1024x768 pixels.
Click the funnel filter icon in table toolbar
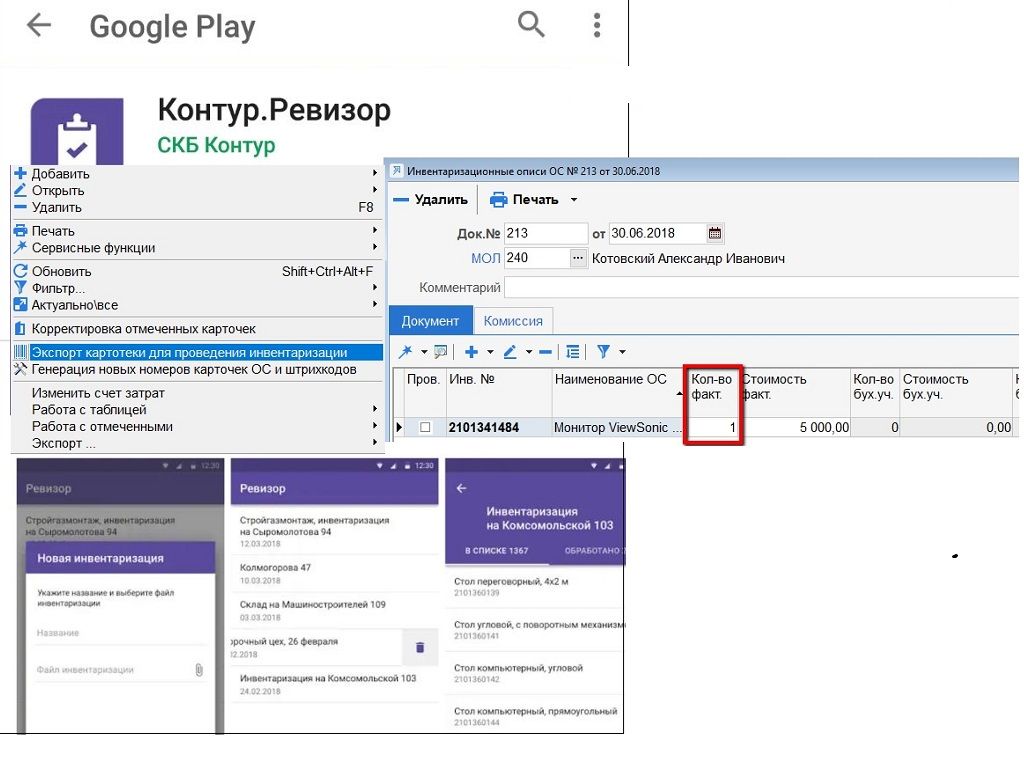coord(603,352)
